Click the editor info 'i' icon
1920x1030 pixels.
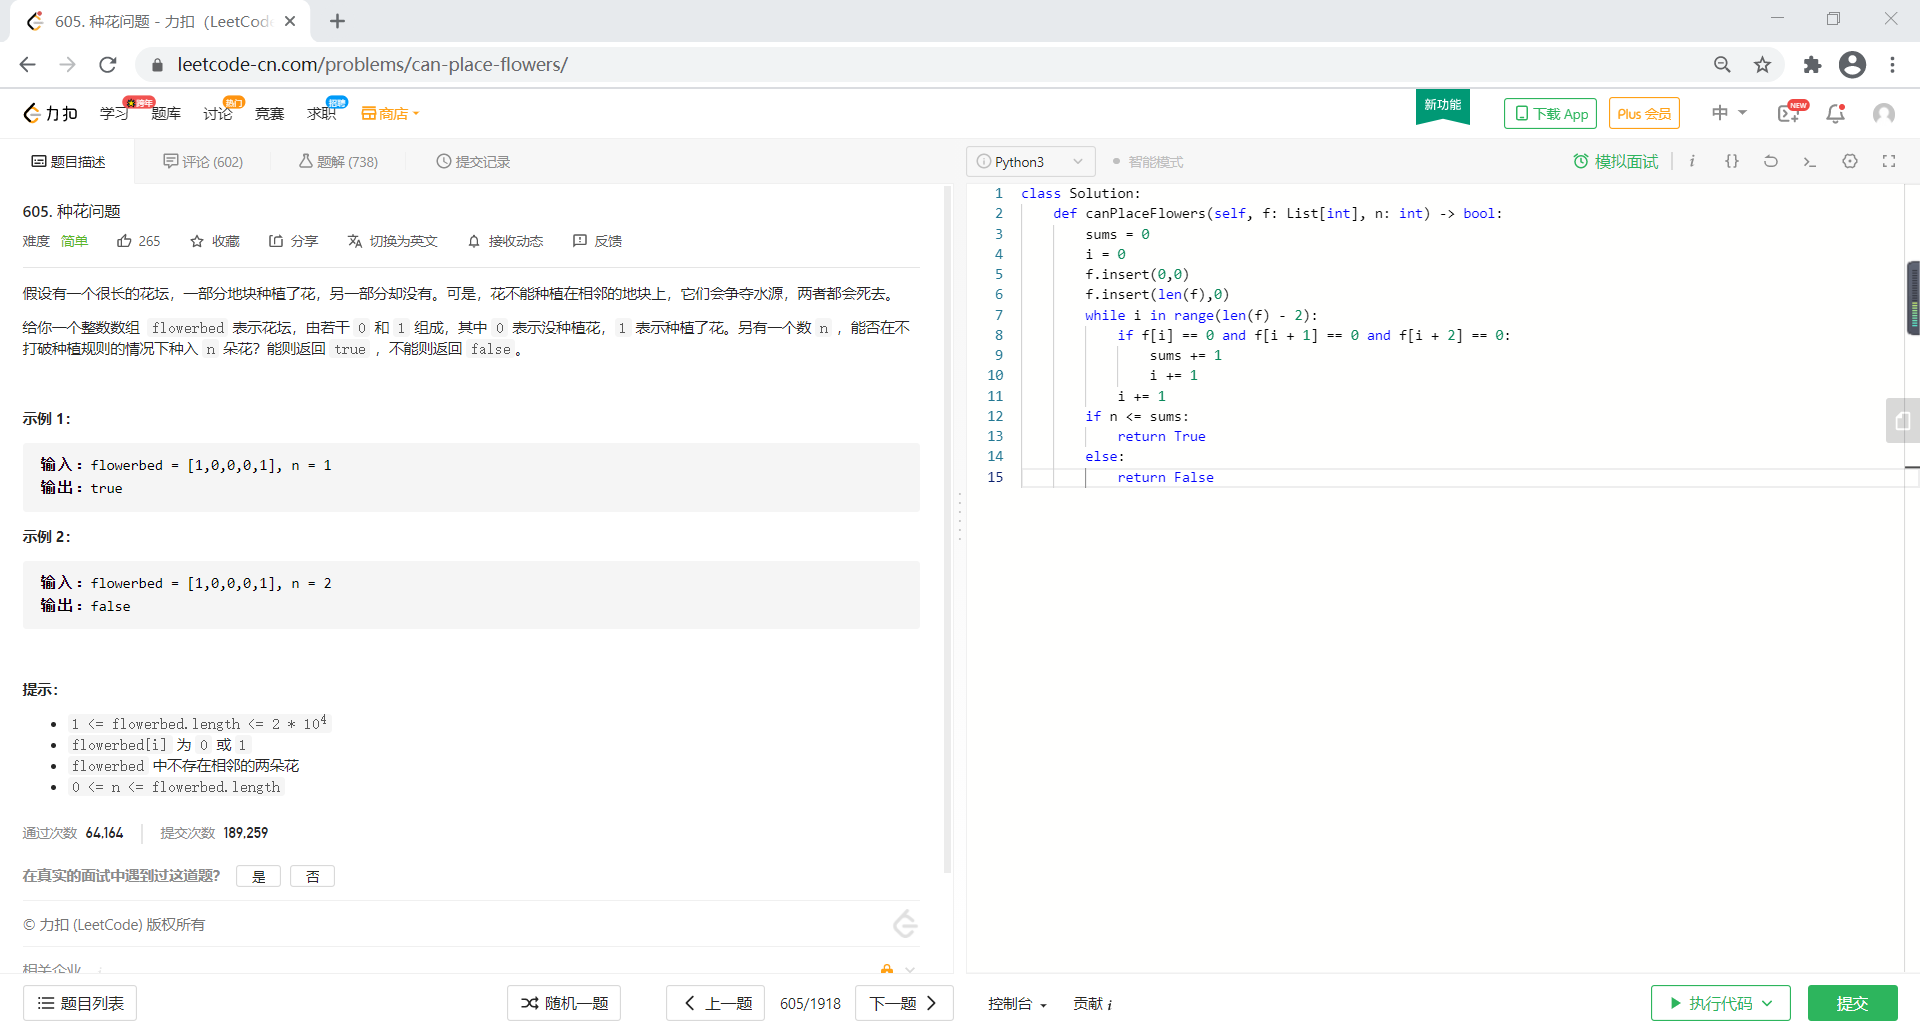click(1692, 161)
